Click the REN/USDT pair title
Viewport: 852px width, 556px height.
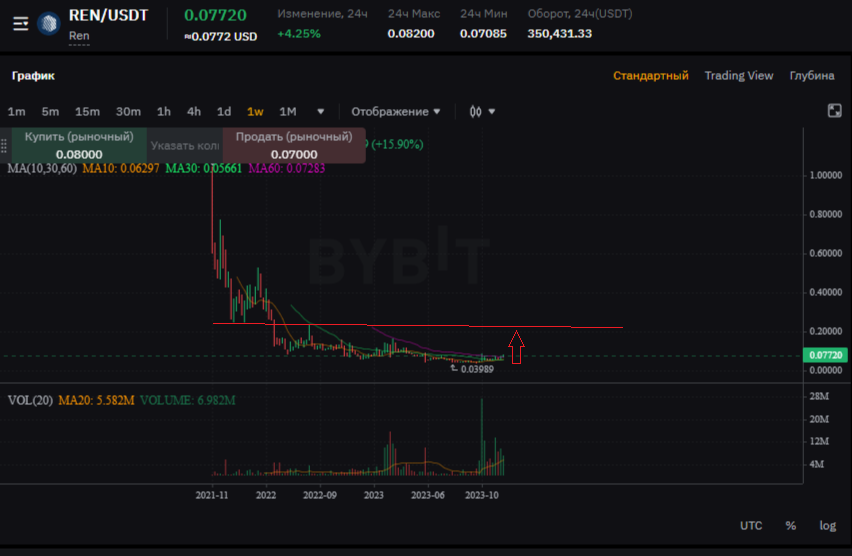click(108, 15)
